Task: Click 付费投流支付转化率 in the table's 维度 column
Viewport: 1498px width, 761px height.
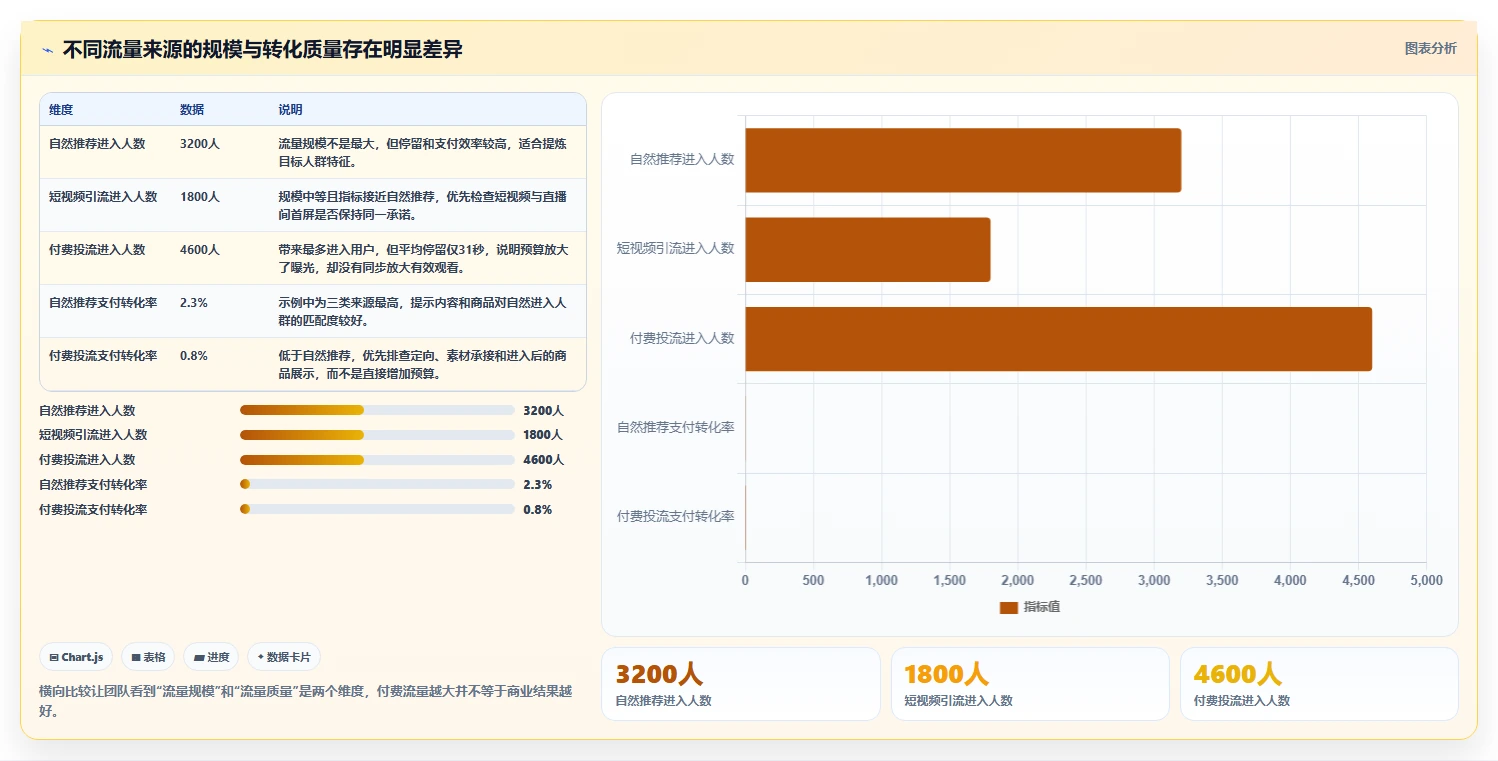Action: click(103, 356)
